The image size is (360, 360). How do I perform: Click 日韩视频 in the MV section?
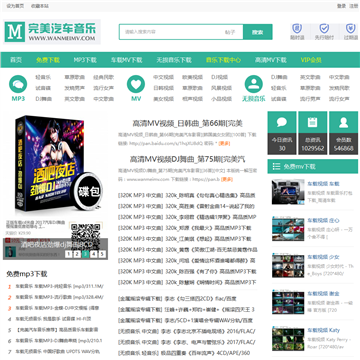pyautogui.click(x=163, y=88)
